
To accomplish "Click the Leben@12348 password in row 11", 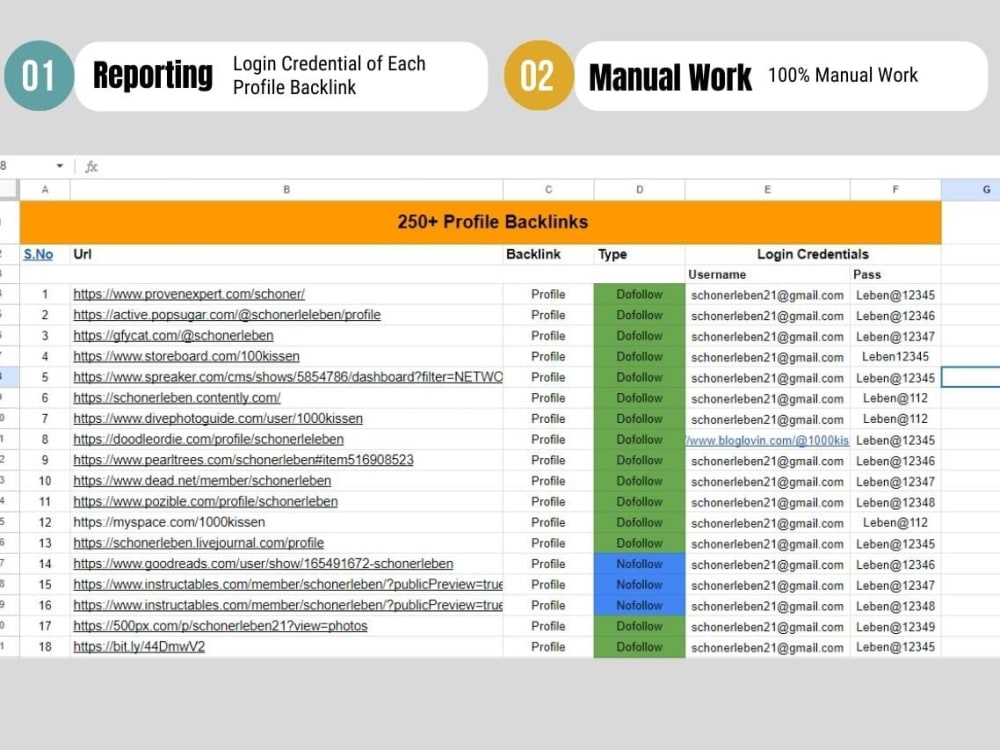I will click(x=895, y=503).
